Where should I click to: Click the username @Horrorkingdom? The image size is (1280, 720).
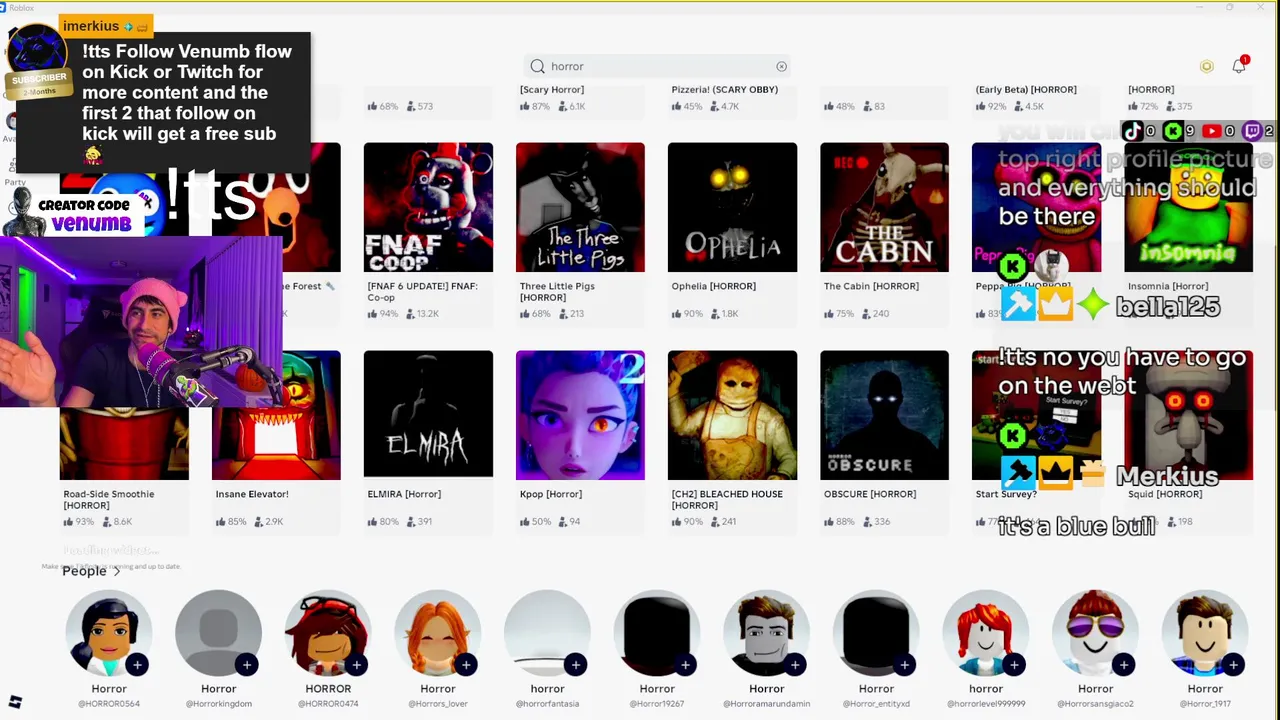click(x=218, y=704)
